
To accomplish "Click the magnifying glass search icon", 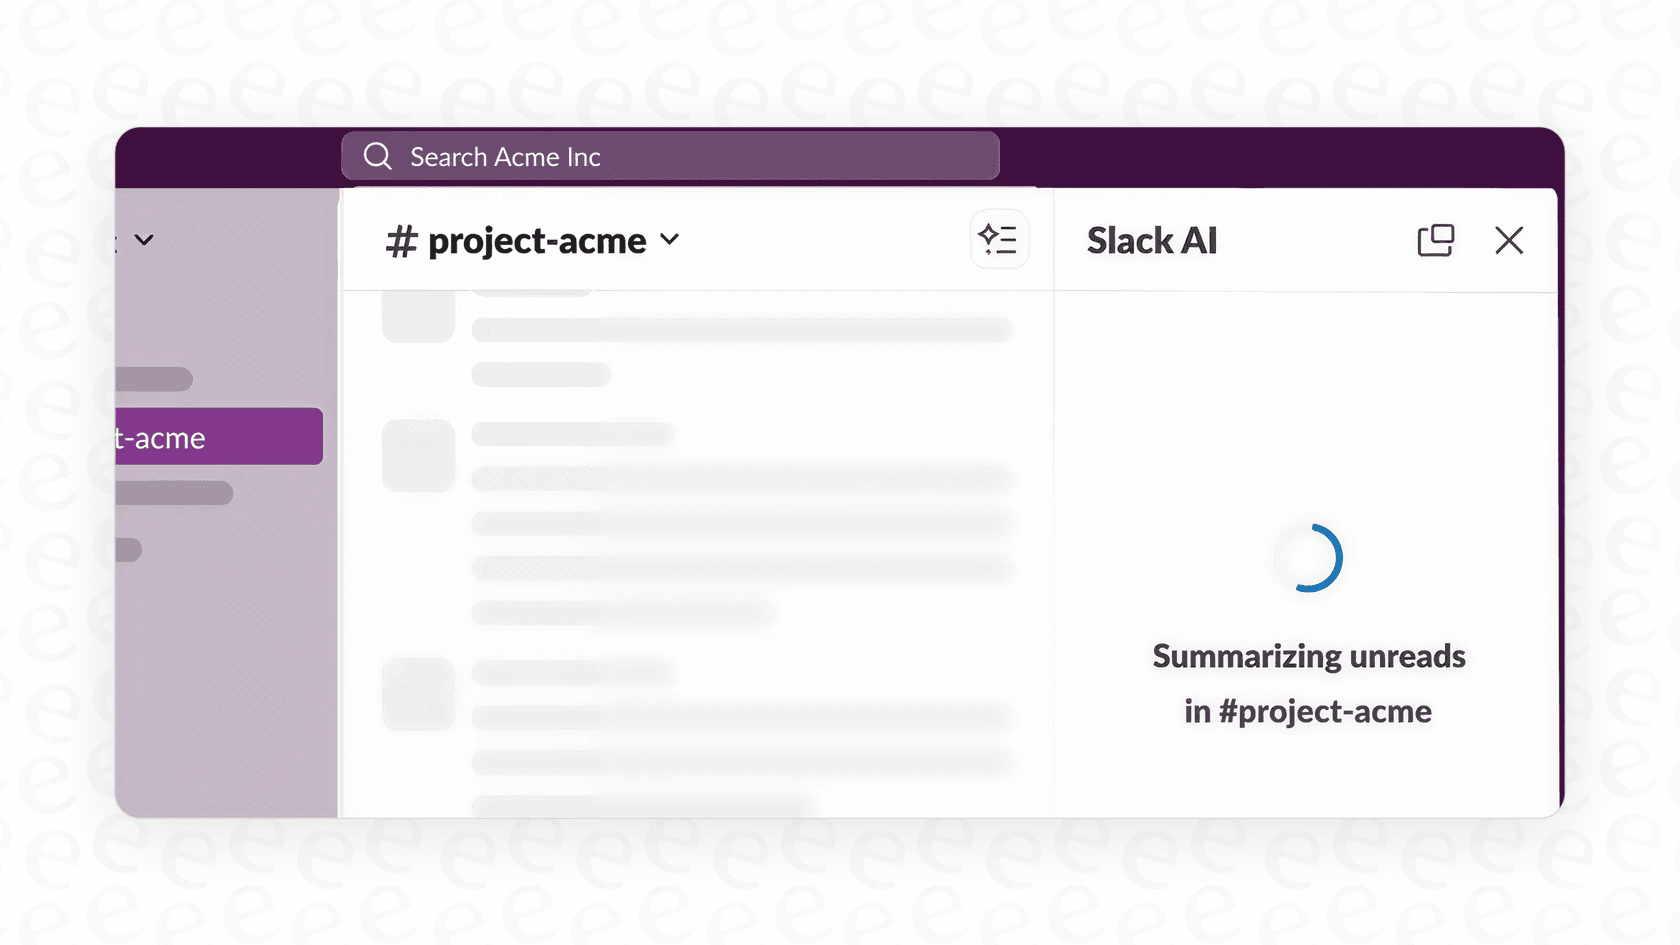I will (377, 156).
